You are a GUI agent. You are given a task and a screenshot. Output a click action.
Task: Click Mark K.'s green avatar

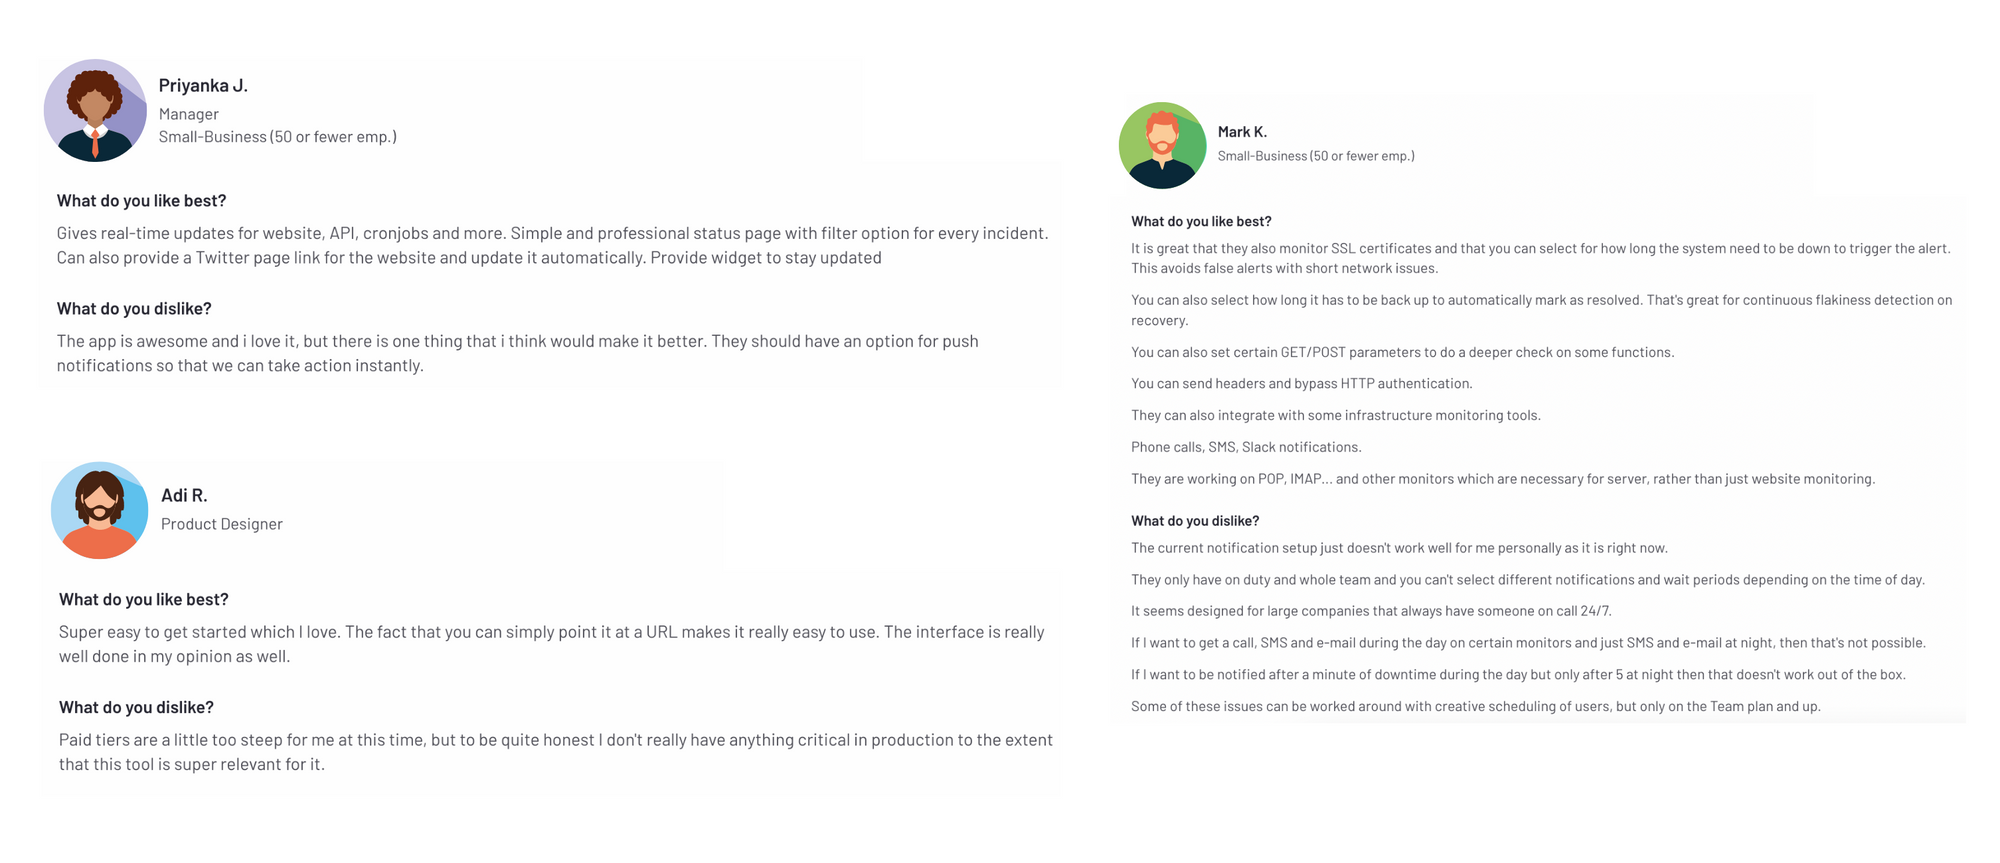click(1162, 145)
